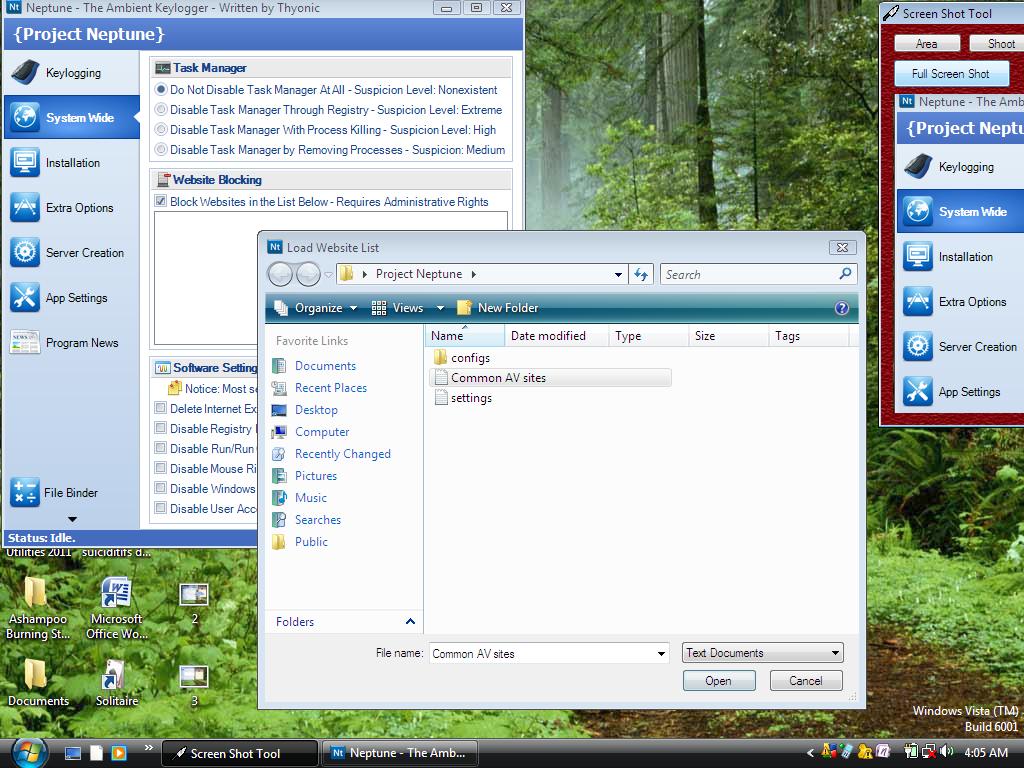Click Open button in Load Website List
The width and height of the screenshot is (1024, 768).
pos(719,680)
